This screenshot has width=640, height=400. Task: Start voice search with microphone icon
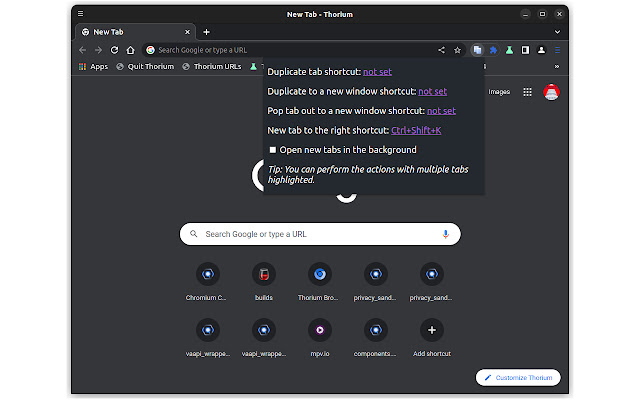(x=445, y=234)
